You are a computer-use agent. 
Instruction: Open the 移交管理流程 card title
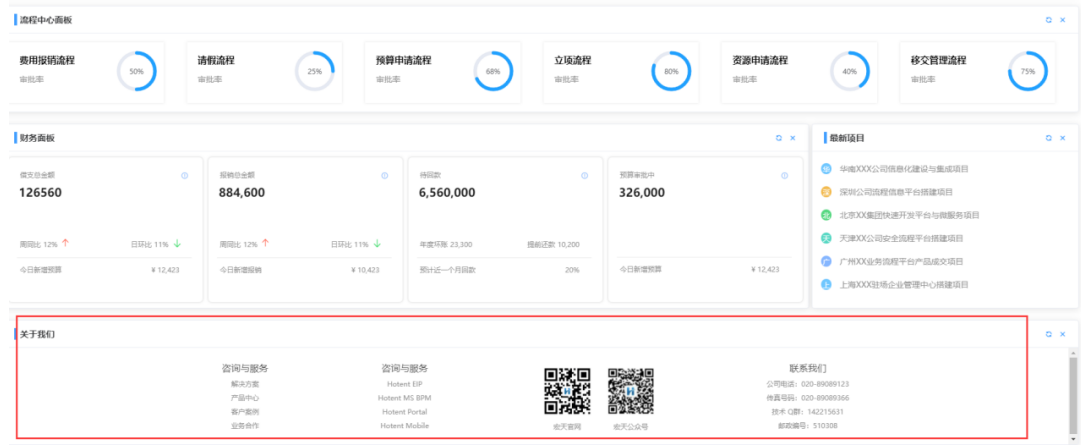pos(938,61)
